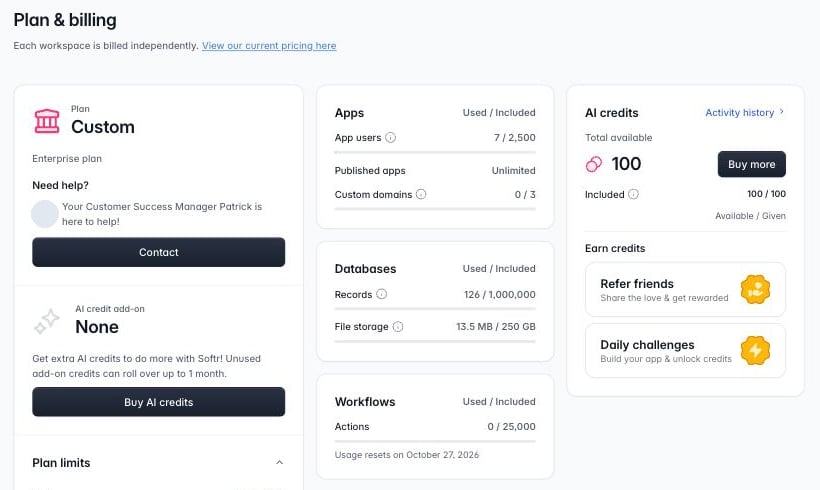This screenshot has width=820, height=490.
Task: Click the '0 / 25,000' actions value
Action: click(511, 427)
